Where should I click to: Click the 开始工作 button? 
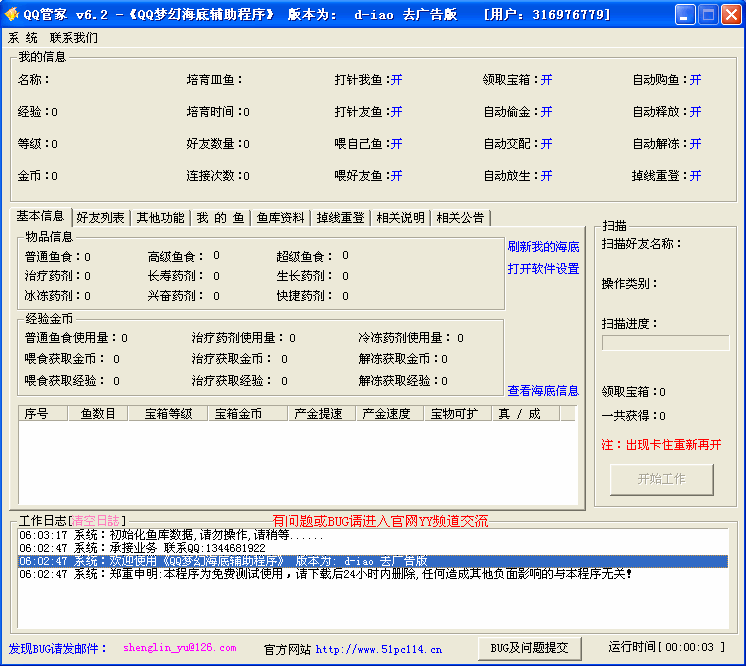(x=662, y=479)
